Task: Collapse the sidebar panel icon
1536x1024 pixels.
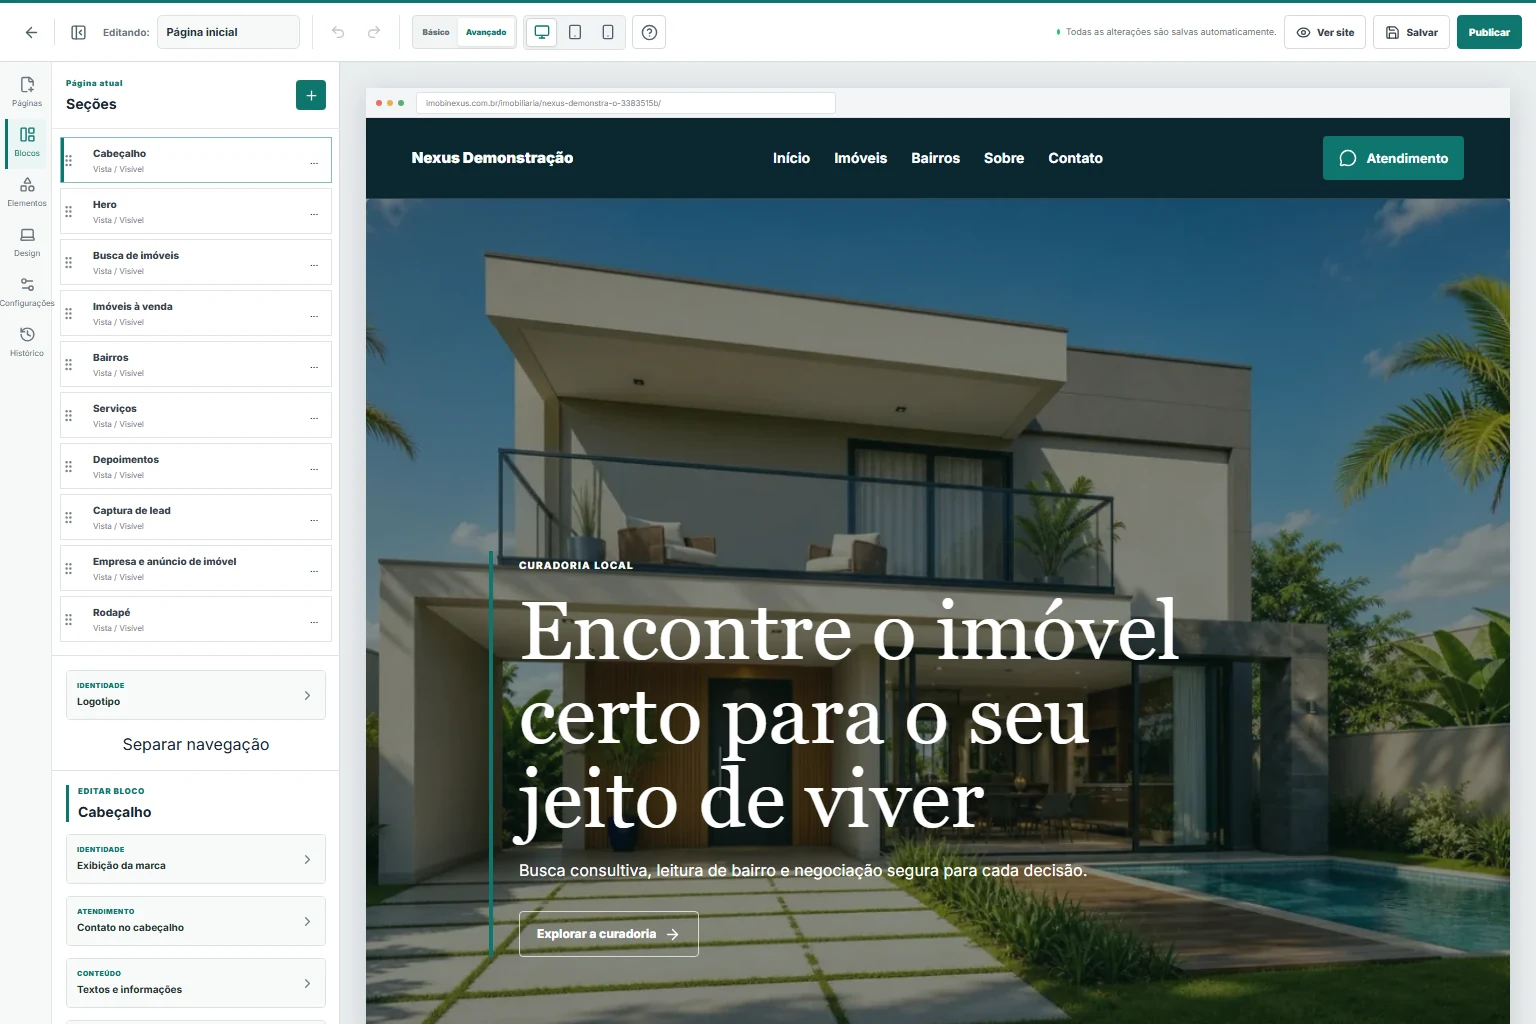Action: (x=79, y=32)
